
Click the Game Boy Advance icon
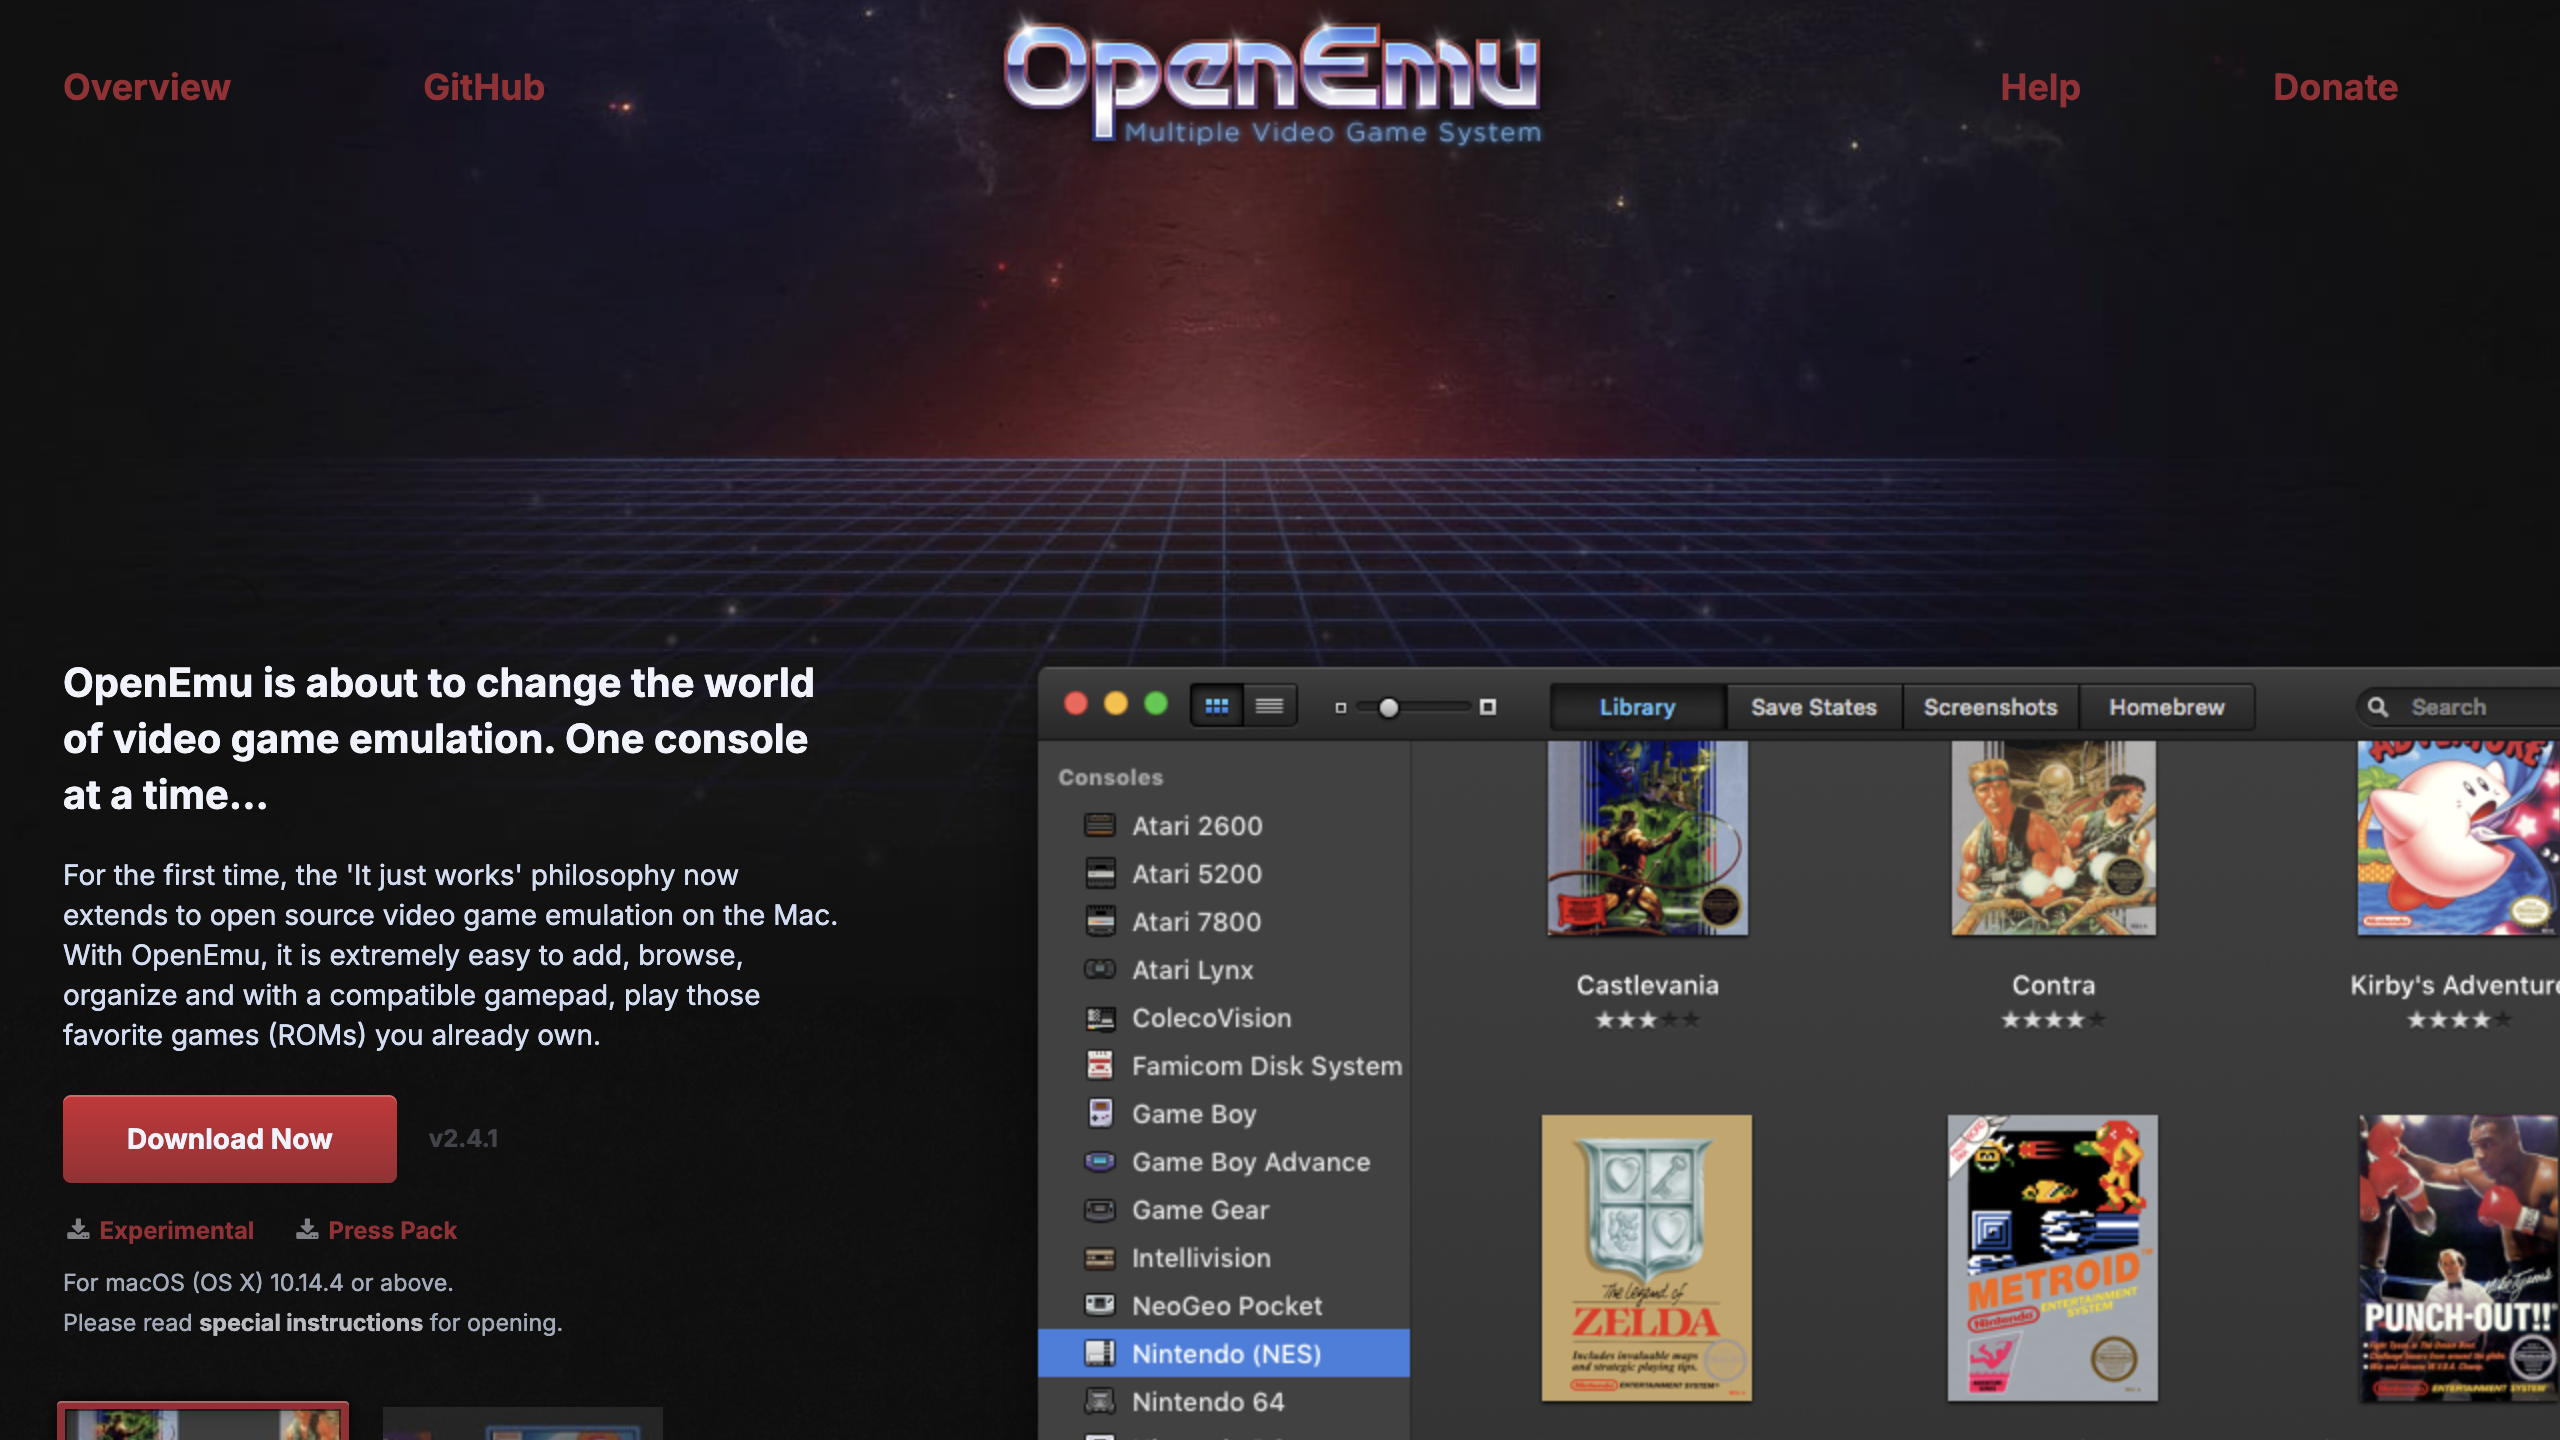[1100, 1161]
